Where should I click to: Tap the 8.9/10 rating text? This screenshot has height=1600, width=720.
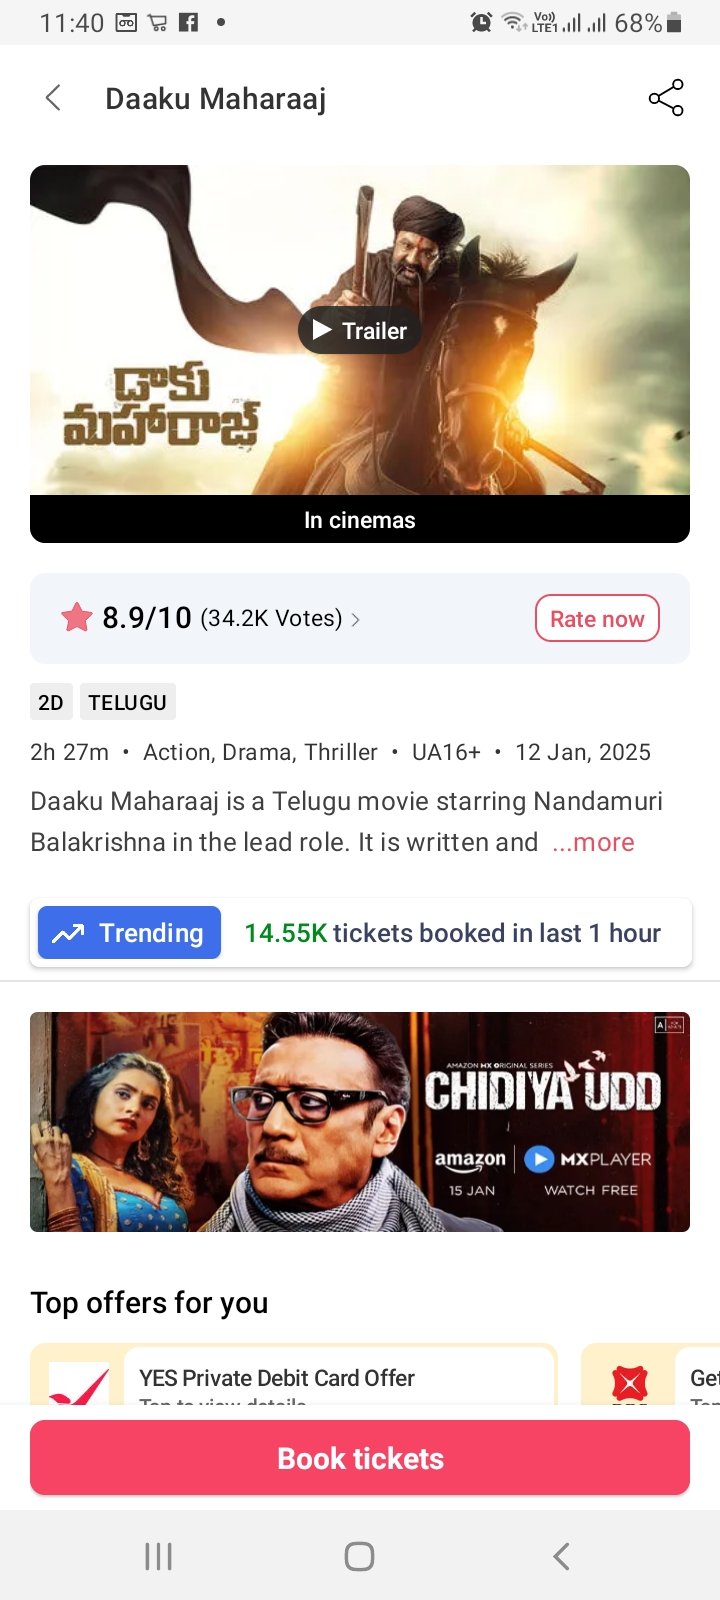click(x=147, y=618)
